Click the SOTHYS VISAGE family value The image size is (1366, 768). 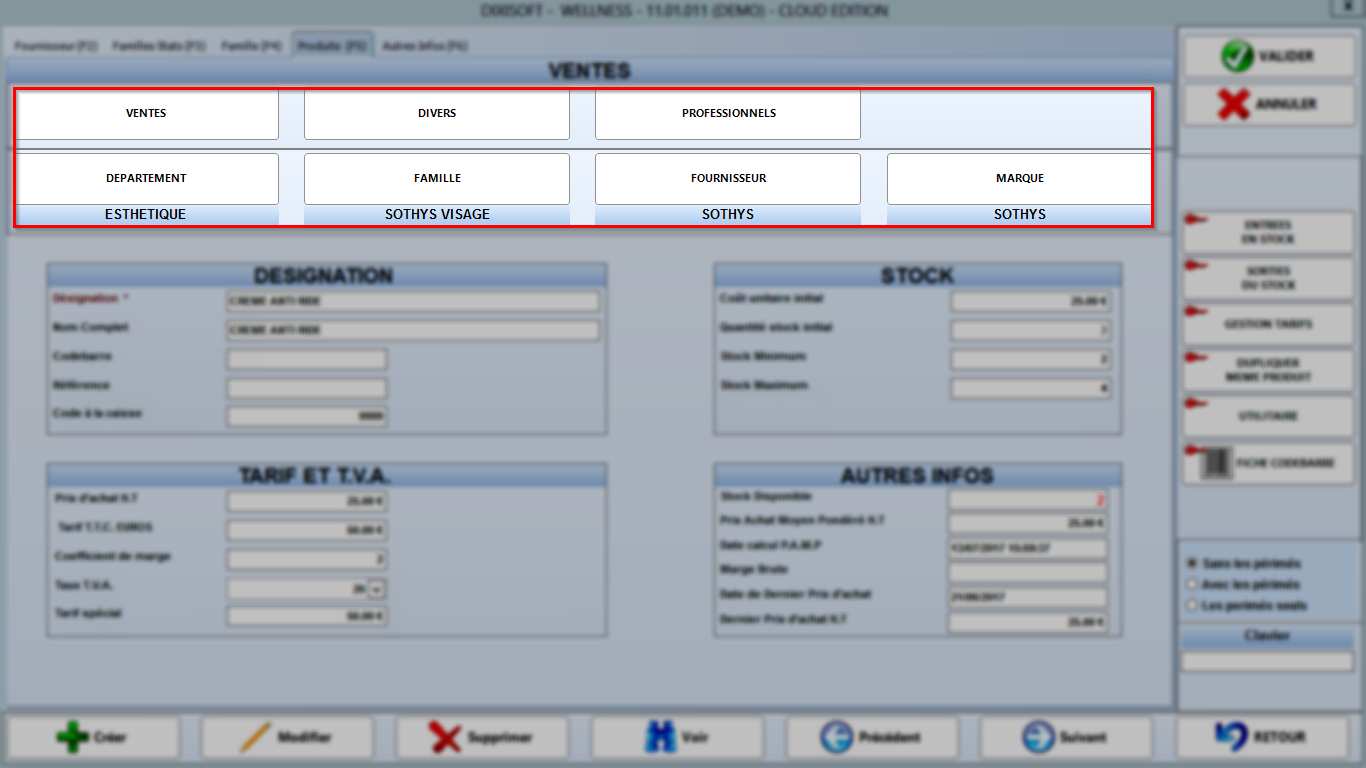pyautogui.click(x=437, y=215)
